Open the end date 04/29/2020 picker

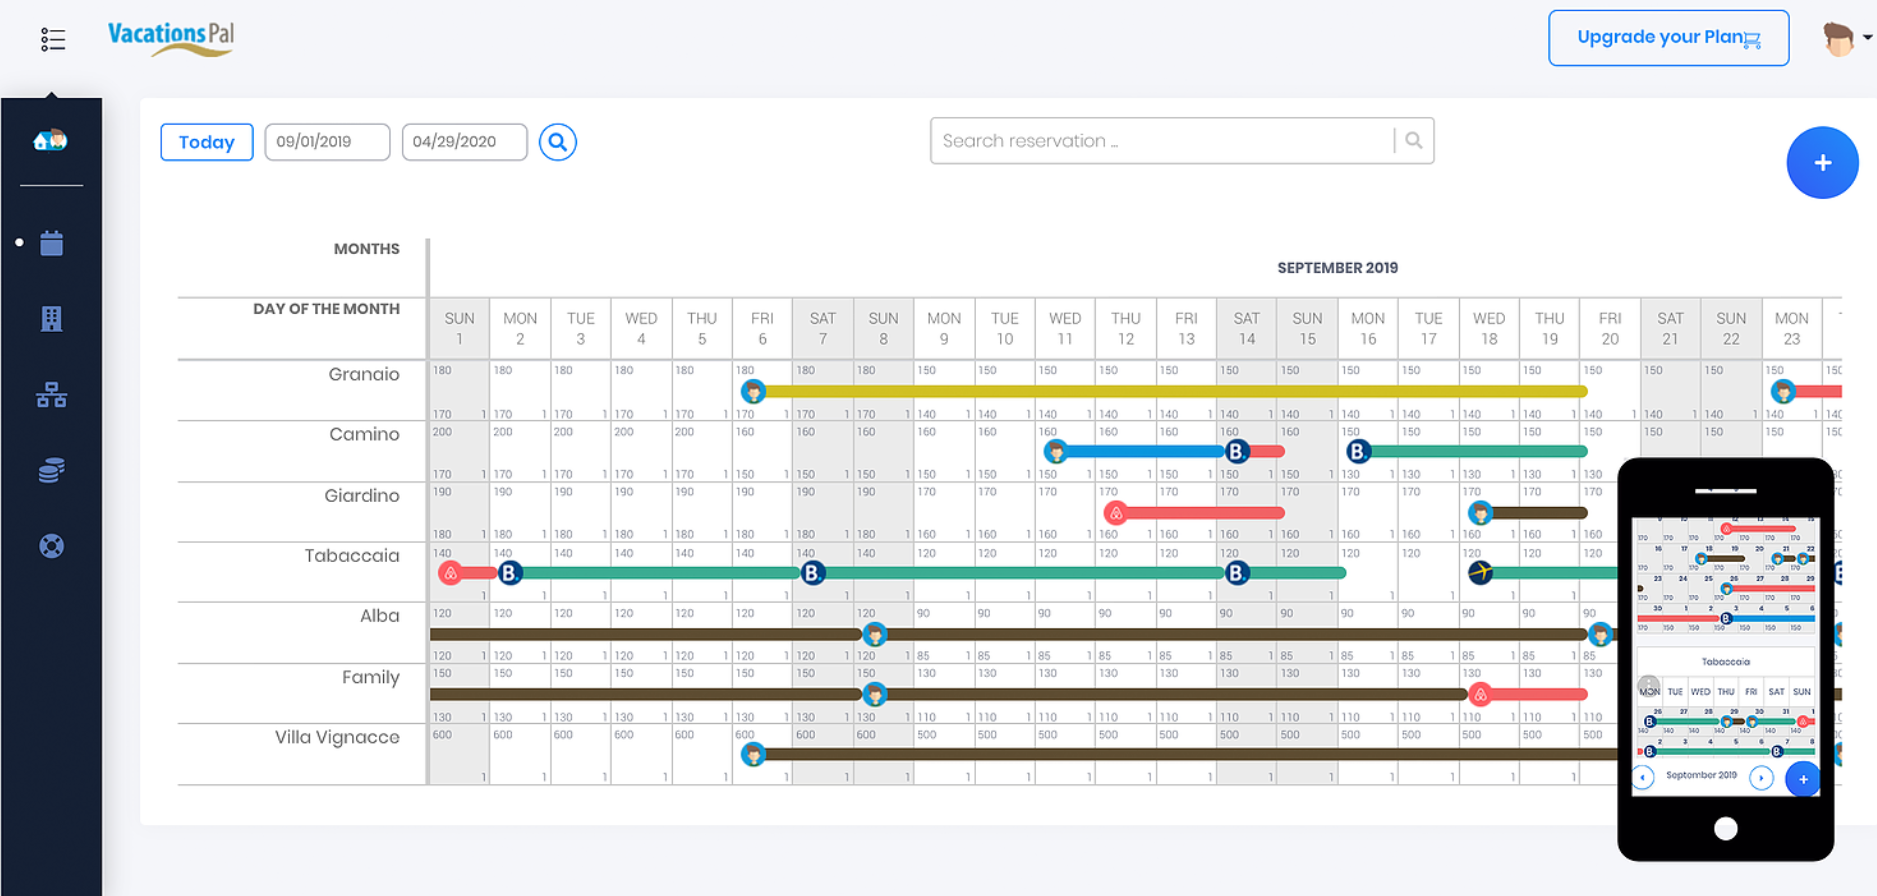pos(464,142)
